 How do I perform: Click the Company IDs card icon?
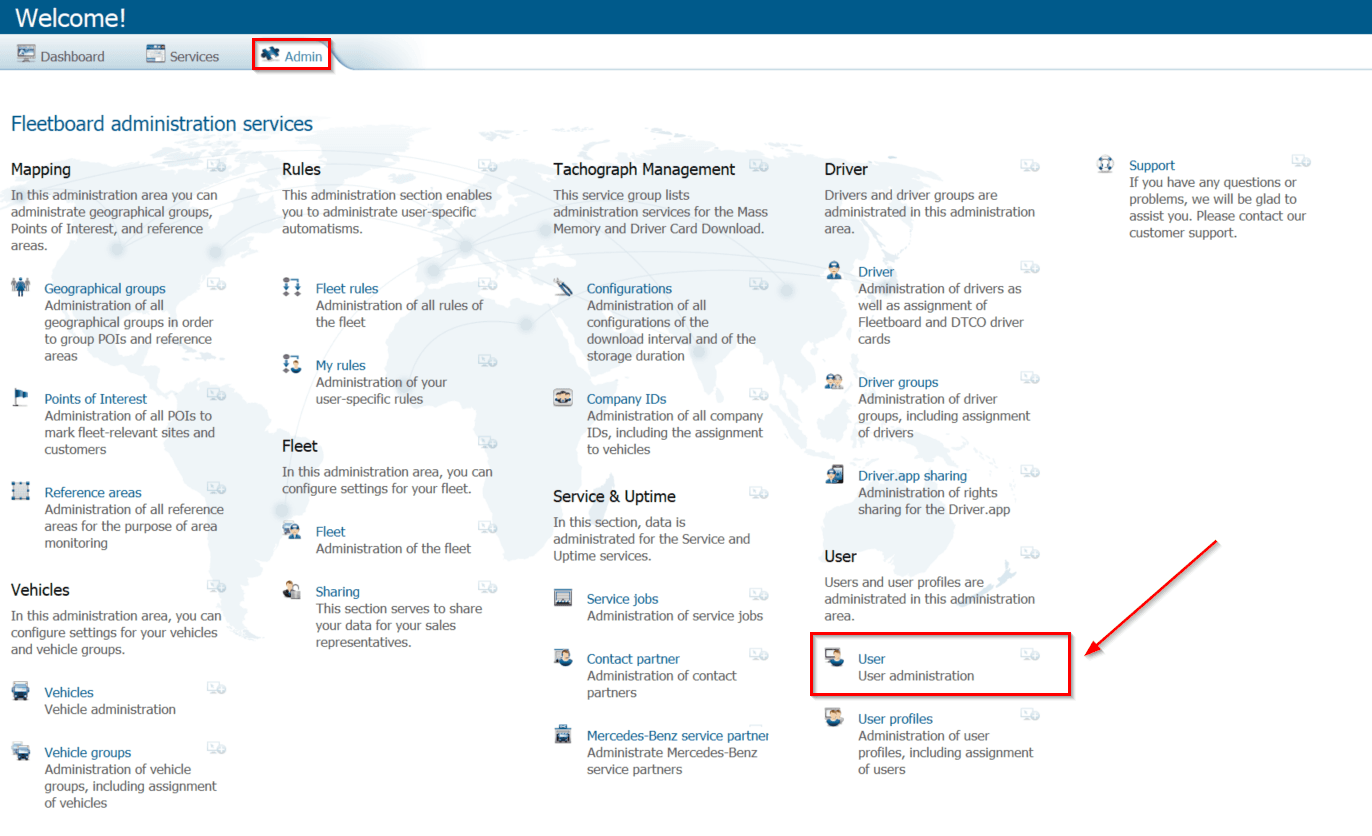[563, 397]
